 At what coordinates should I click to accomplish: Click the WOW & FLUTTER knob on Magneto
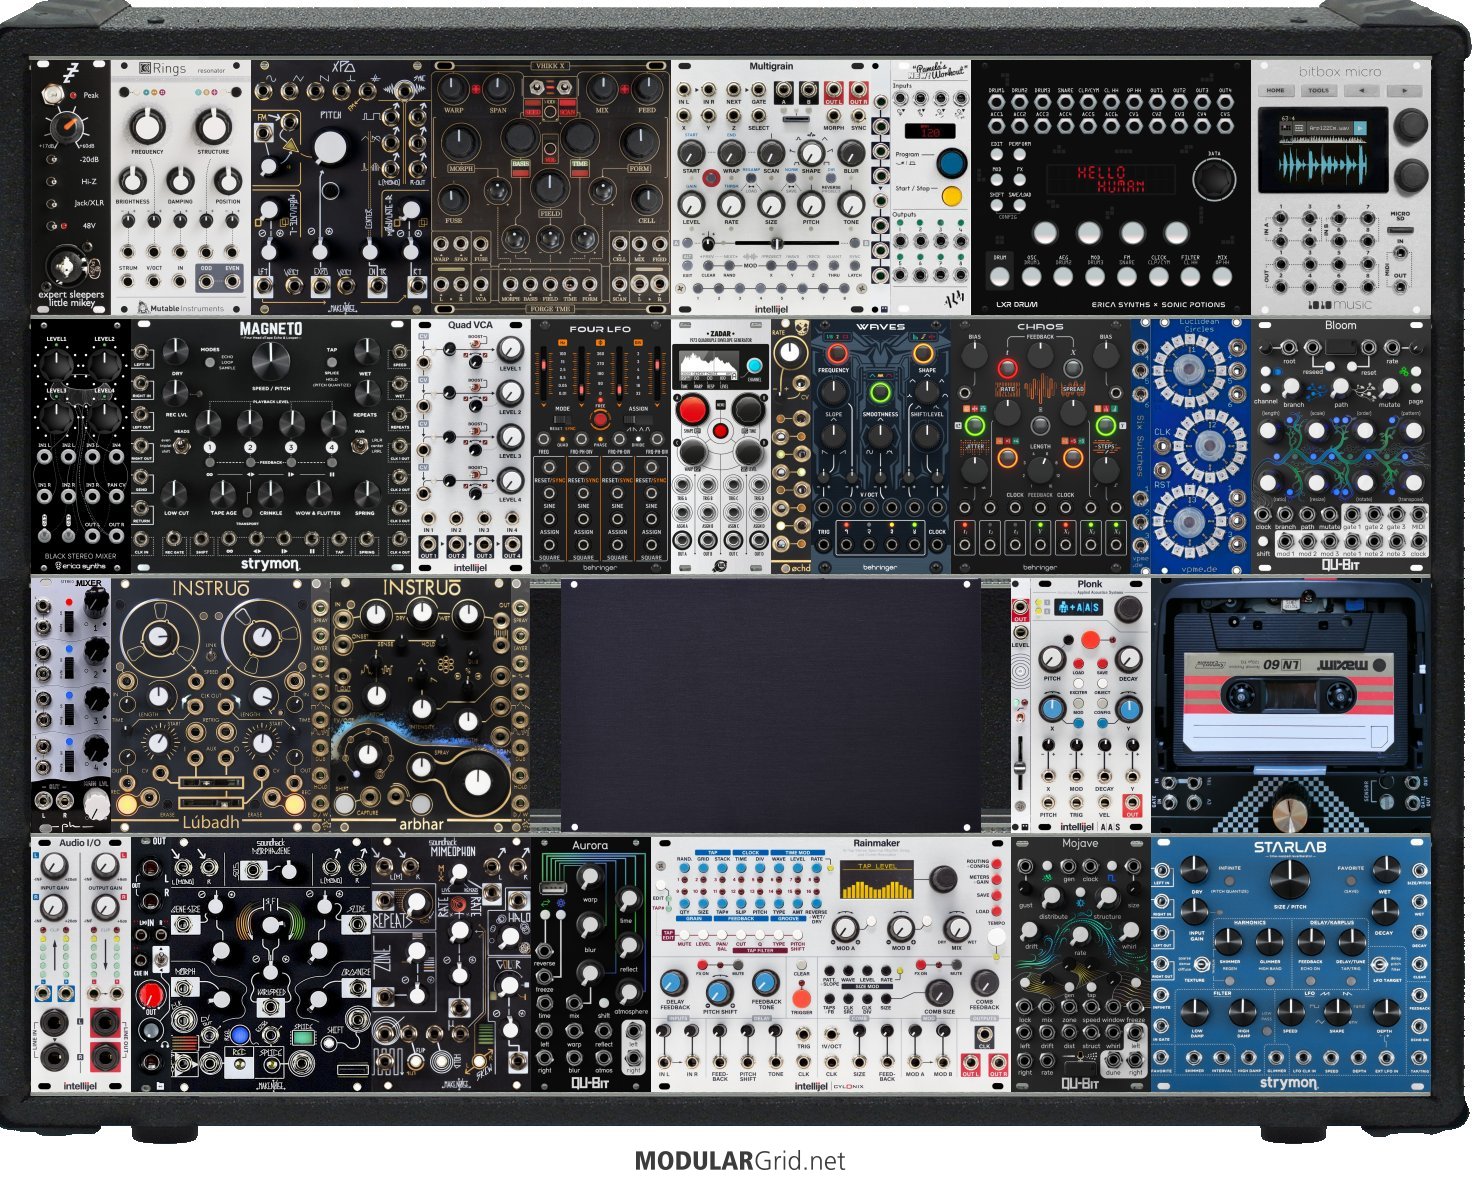click(318, 492)
